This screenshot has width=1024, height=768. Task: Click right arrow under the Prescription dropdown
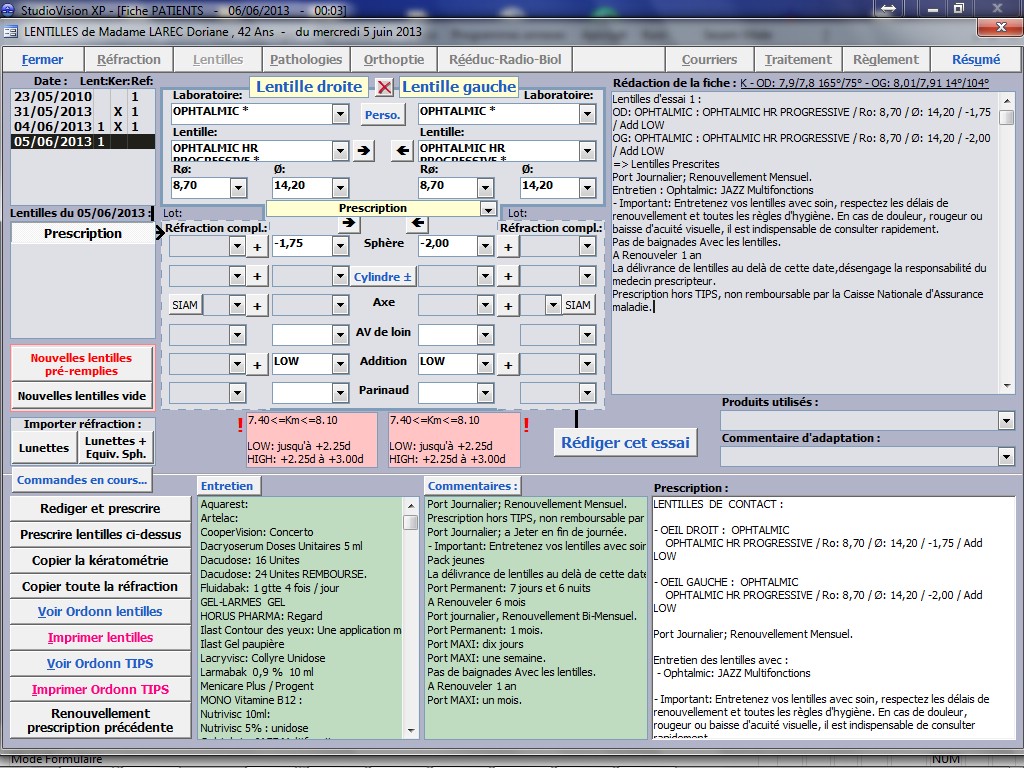(348, 224)
